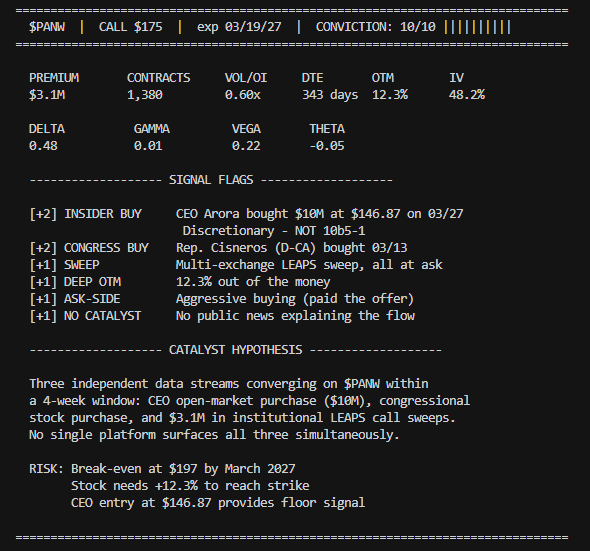Click the RISK: Break-even at $197 line
590x551 pixels.
pos(162,469)
